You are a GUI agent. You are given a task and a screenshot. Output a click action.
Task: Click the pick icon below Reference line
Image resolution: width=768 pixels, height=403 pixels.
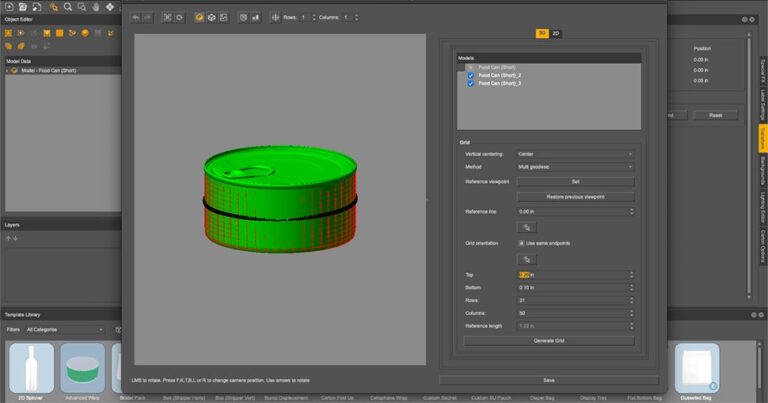[527, 227]
